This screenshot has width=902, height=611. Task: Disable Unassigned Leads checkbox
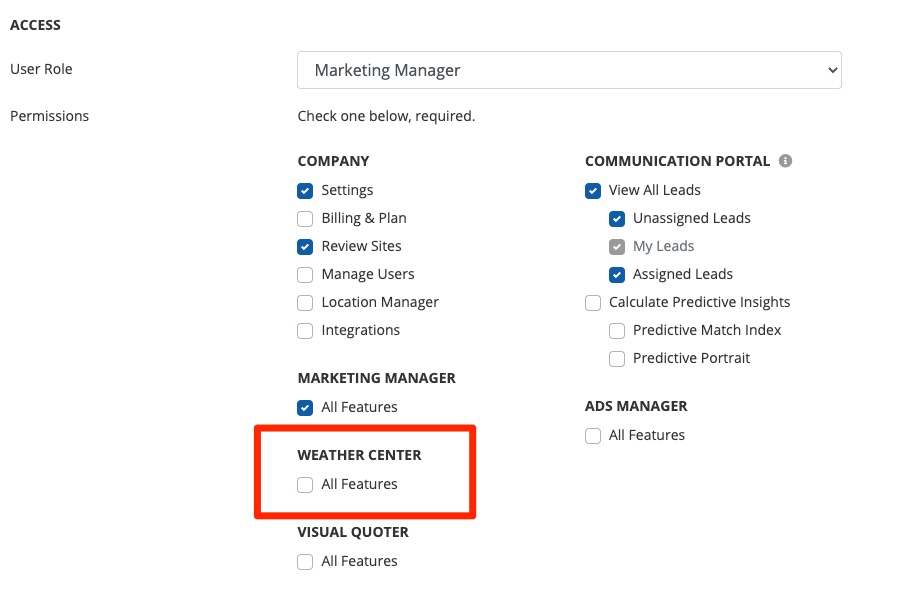click(617, 218)
